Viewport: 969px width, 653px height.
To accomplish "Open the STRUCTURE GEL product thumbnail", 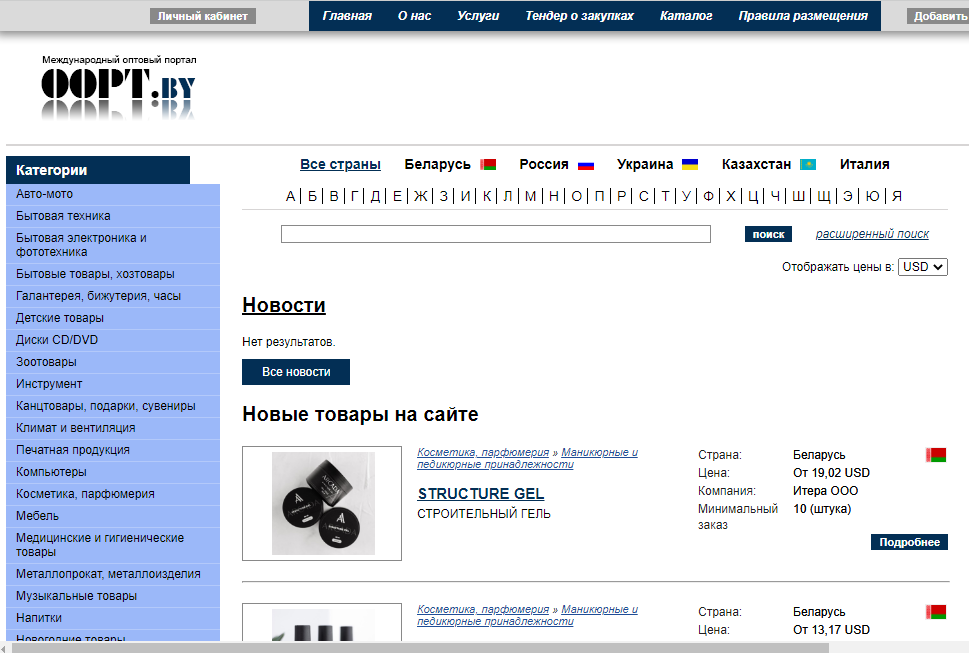I will point(322,503).
